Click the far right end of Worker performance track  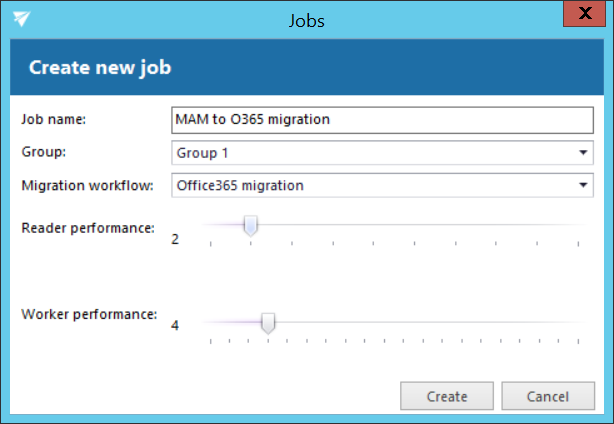point(580,322)
